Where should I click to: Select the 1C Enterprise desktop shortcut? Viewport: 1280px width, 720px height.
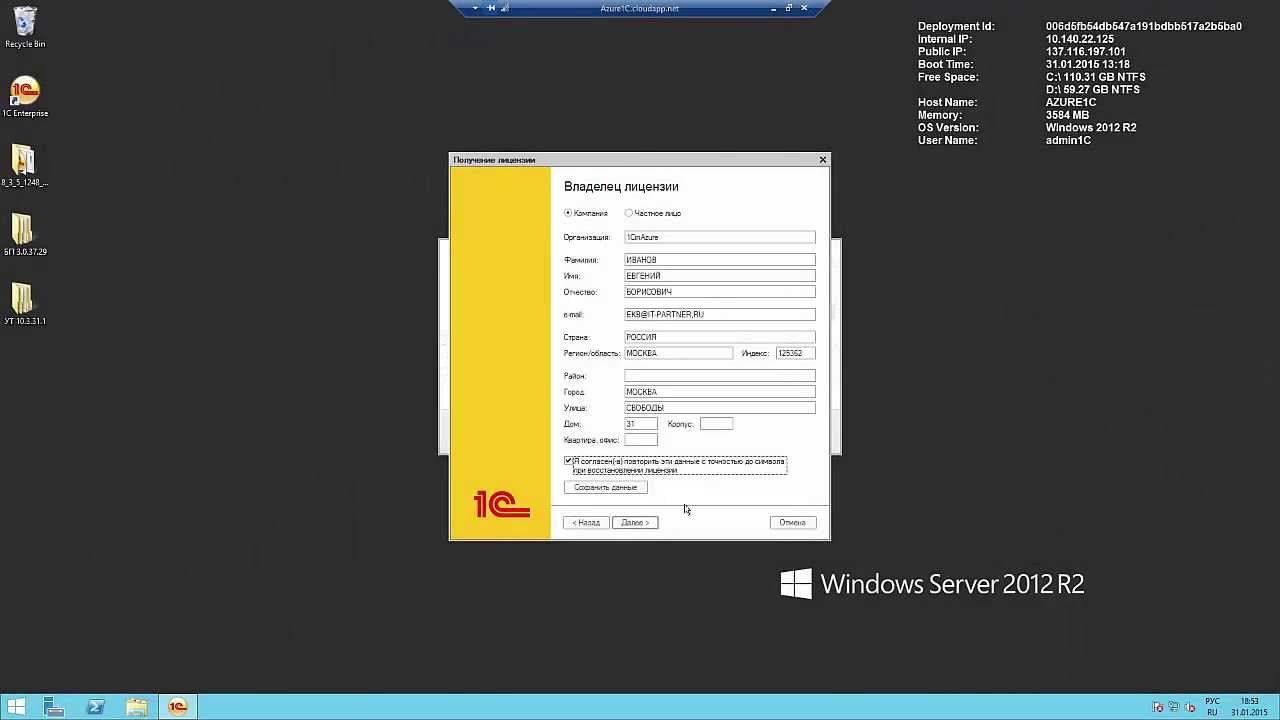(25, 97)
